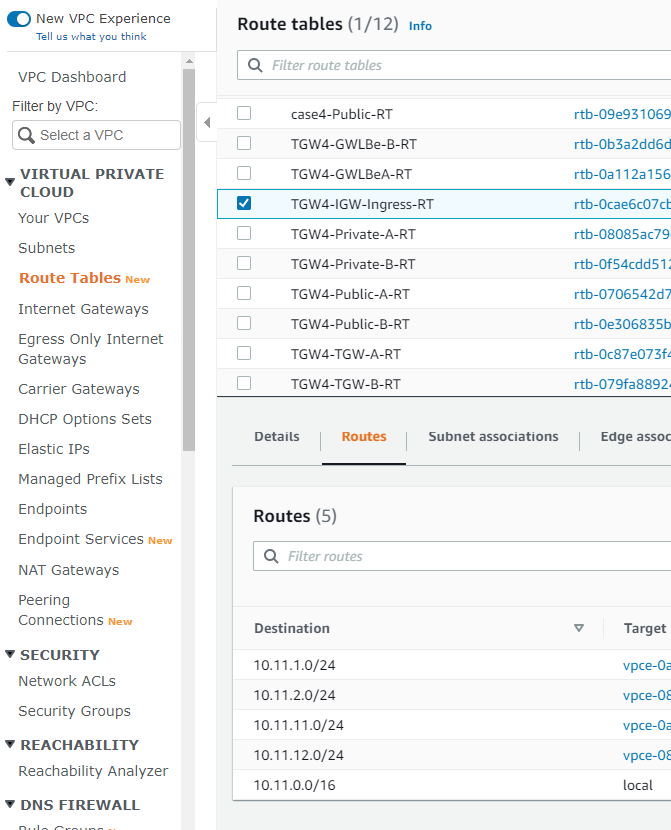Open Carrier Gateways page
Image resolution: width=671 pixels, height=830 pixels.
[x=79, y=389]
